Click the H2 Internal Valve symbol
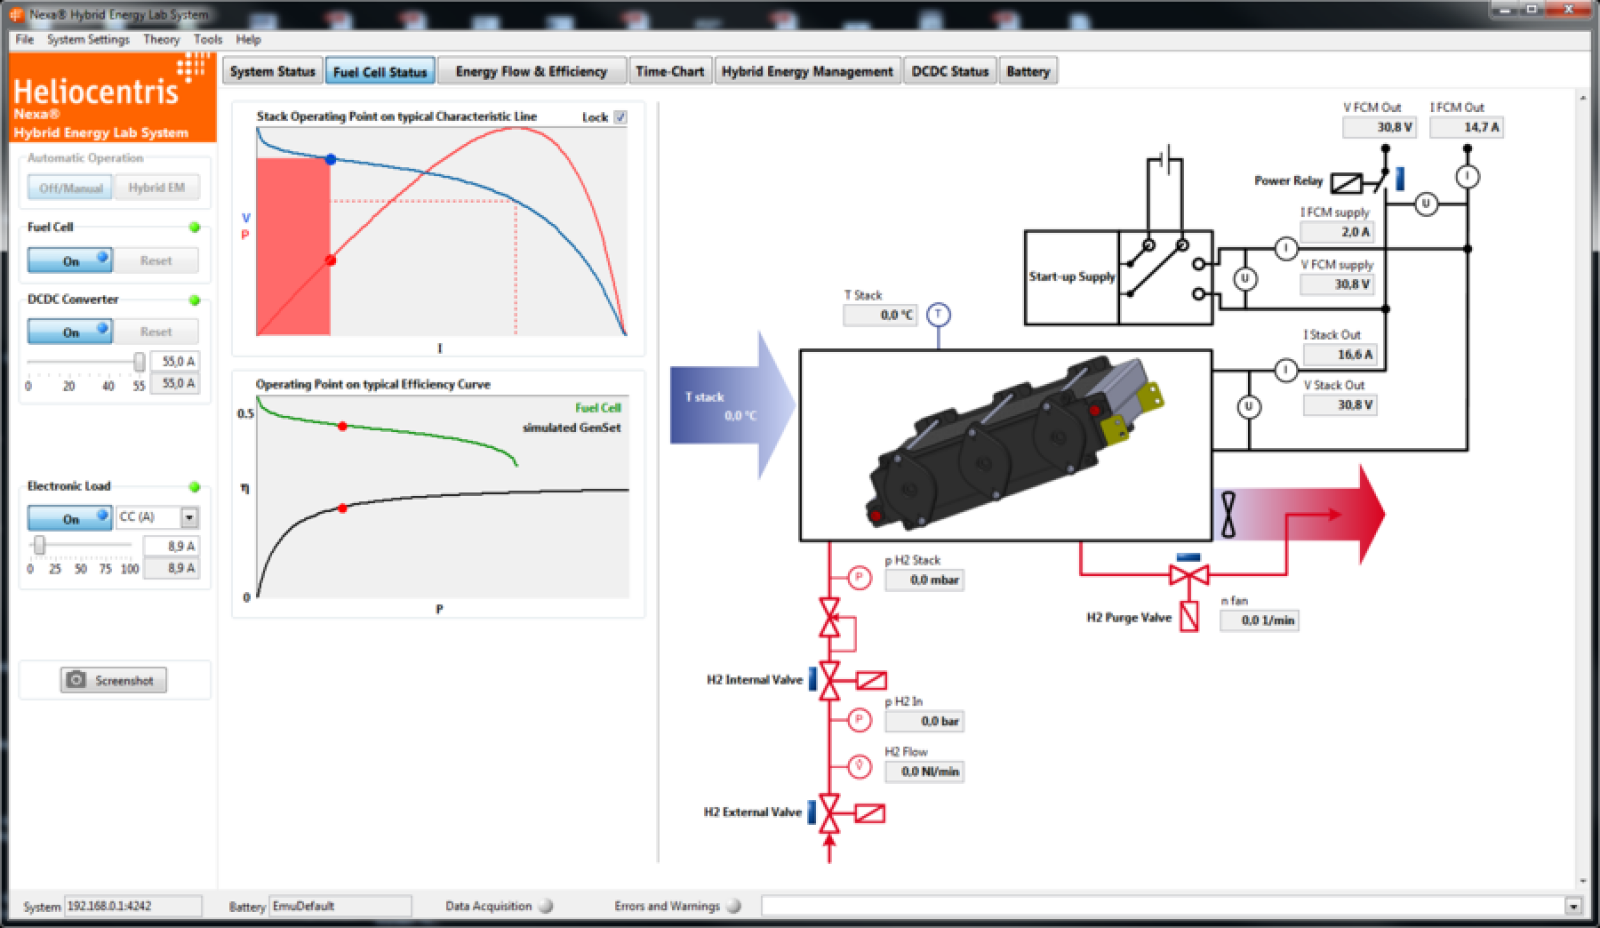This screenshot has height=928, width=1600. (830, 680)
